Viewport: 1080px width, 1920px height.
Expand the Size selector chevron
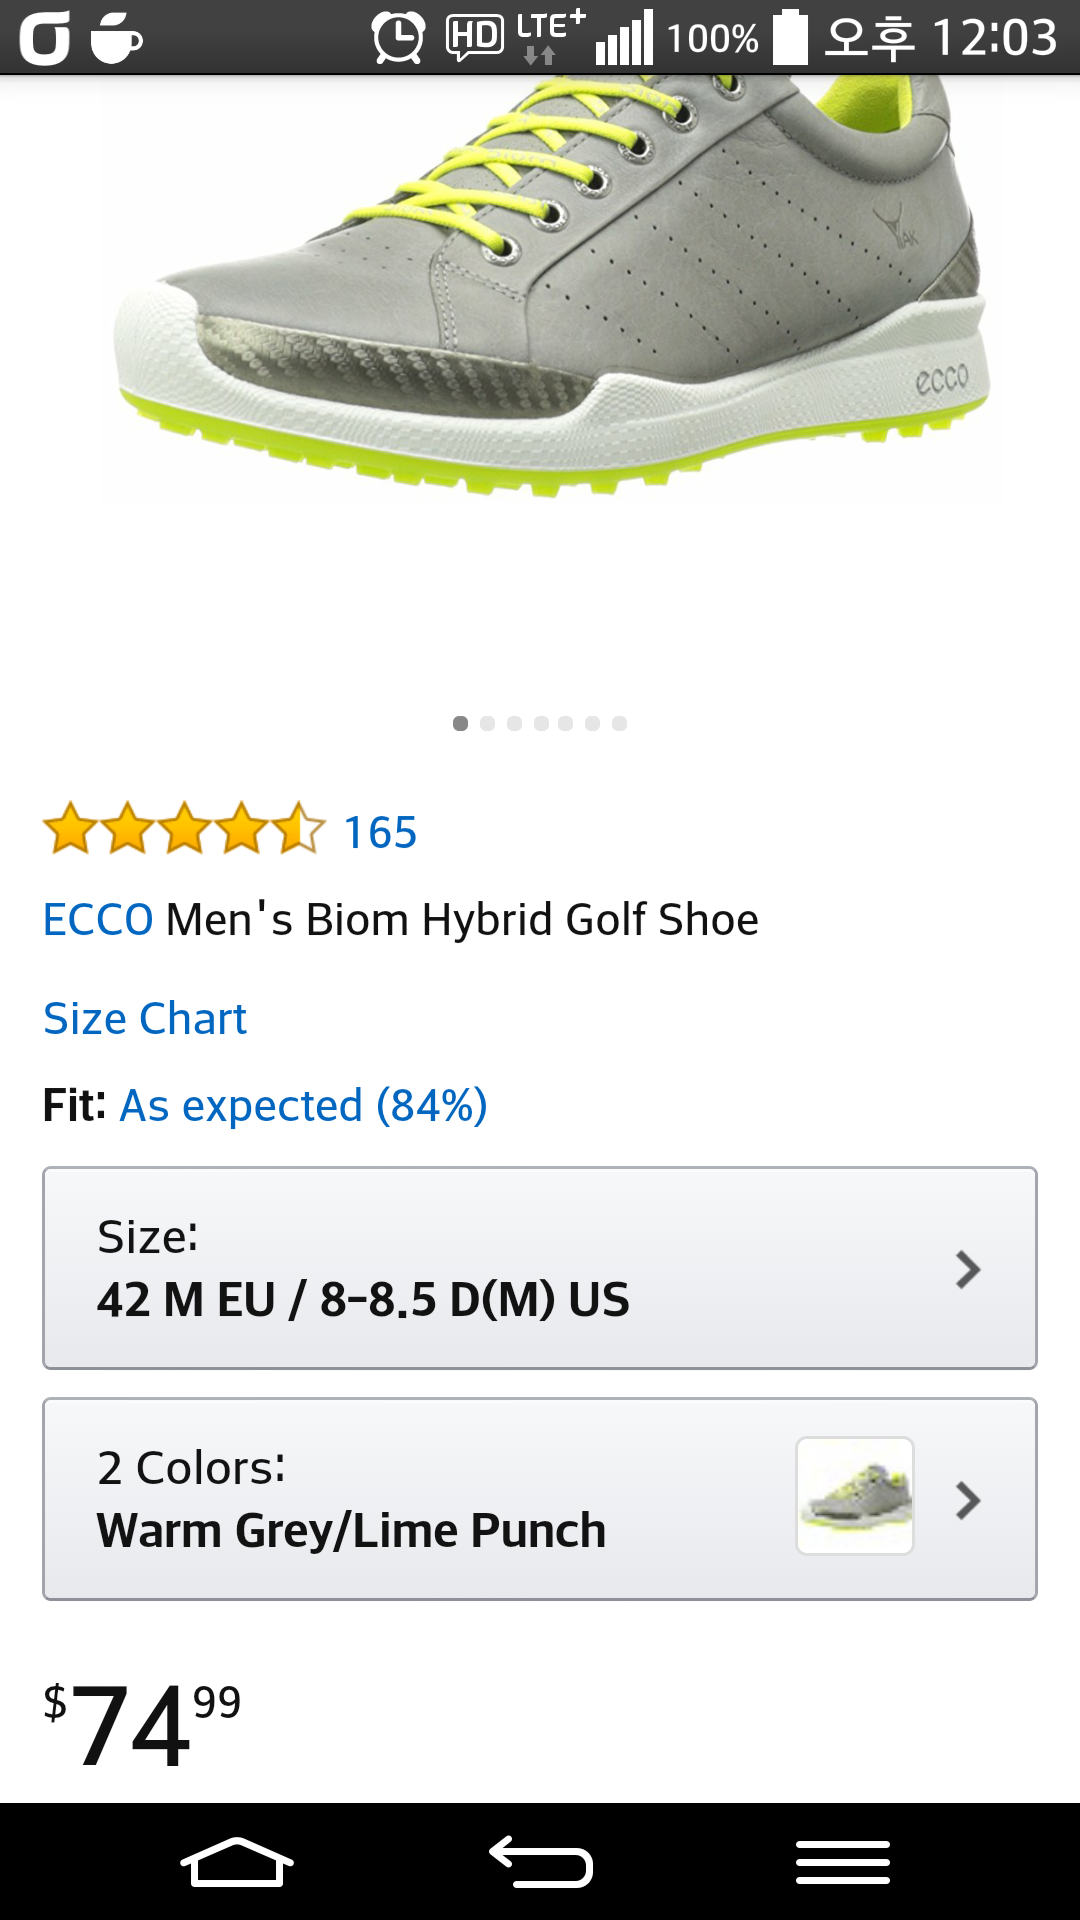pyautogui.click(x=967, y=1269)
